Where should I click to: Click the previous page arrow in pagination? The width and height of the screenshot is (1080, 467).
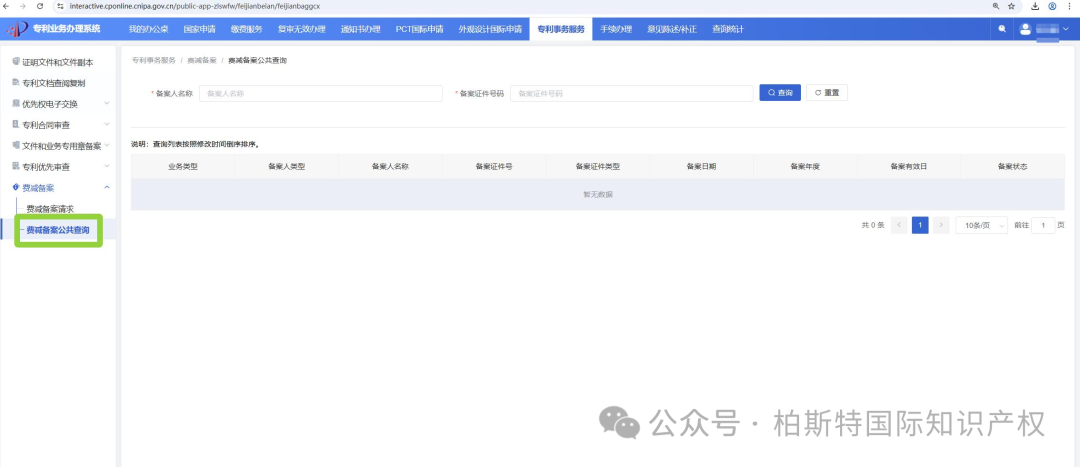point(899,225)
